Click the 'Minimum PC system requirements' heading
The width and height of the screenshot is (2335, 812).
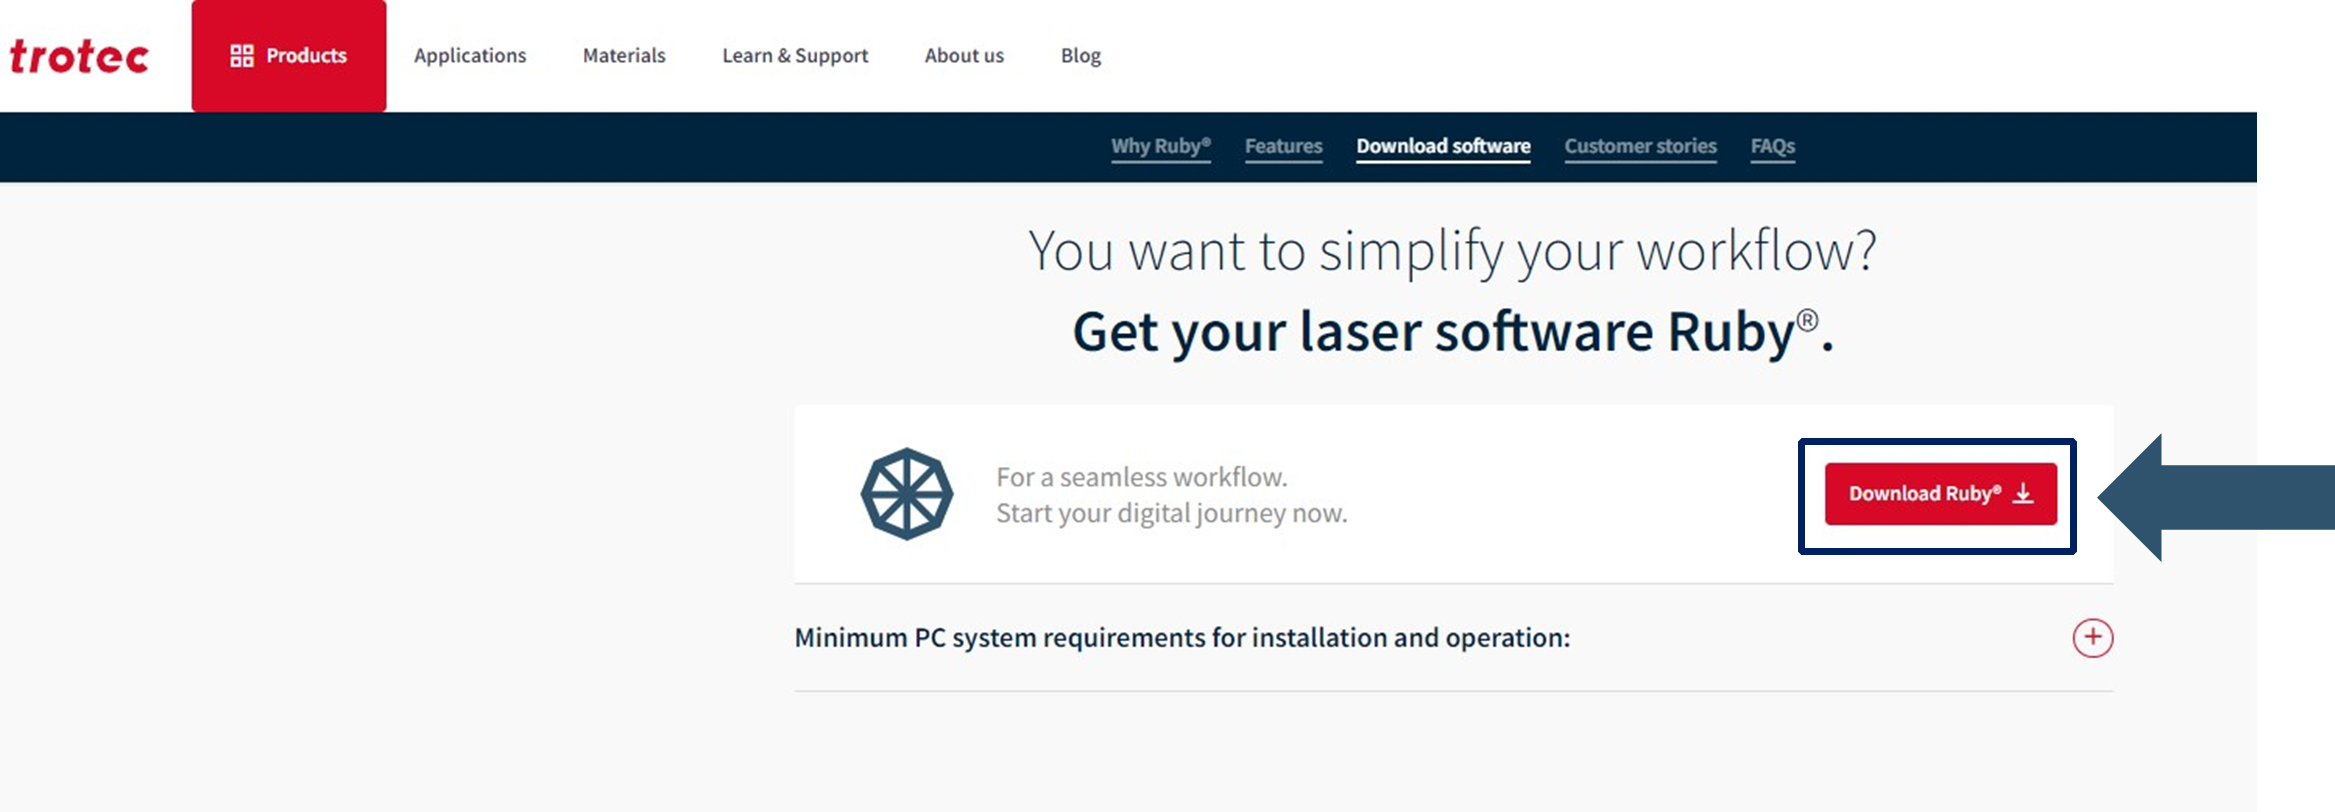(x=1182, y=638)
